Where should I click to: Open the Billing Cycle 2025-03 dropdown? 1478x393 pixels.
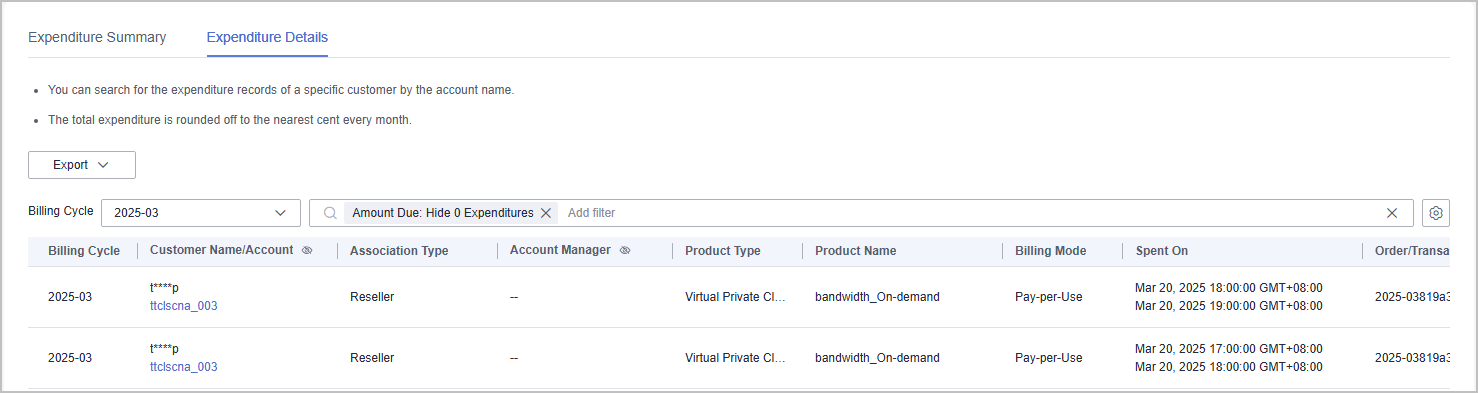201,213
